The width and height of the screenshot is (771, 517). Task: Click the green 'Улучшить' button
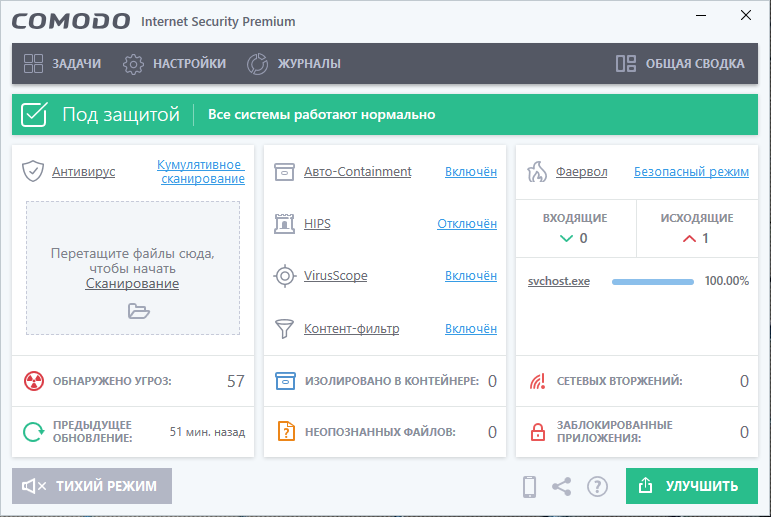pos(691,486)
